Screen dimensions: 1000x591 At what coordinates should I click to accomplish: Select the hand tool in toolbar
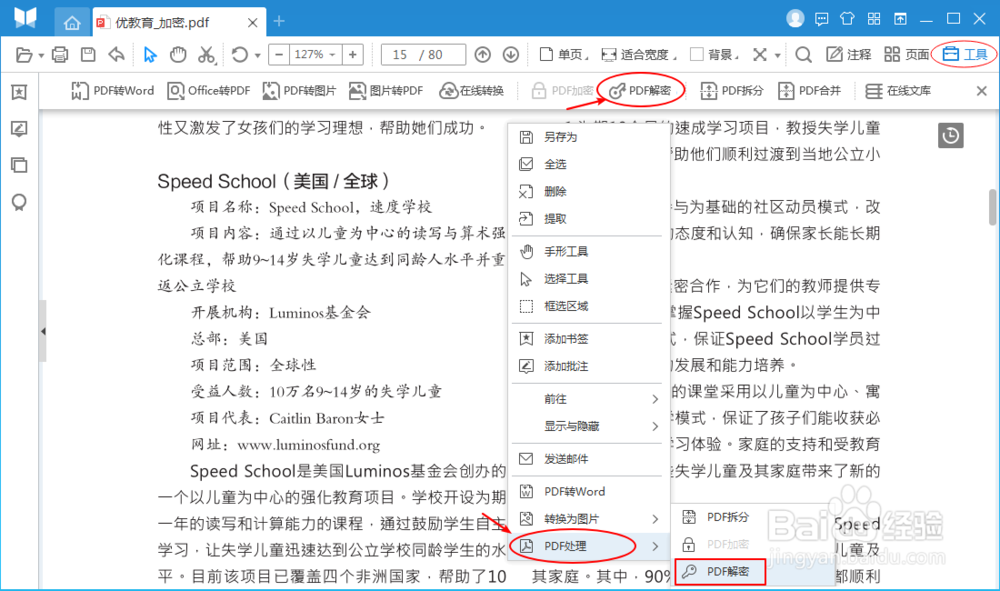click(178, 55)
